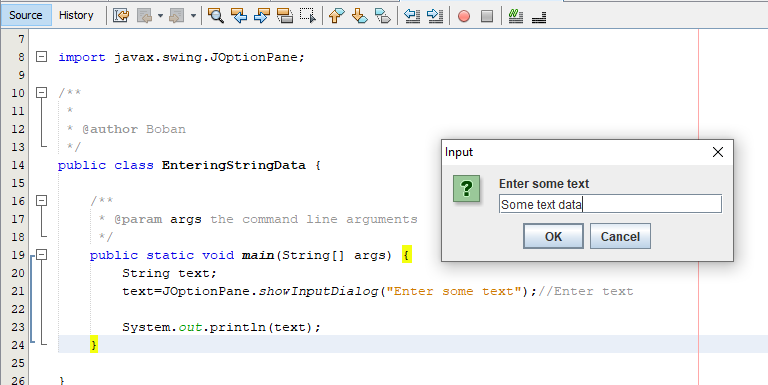This screenshot has width=768, height=385.
Task: Click line number 9 in the gutter
Action: 21,75
